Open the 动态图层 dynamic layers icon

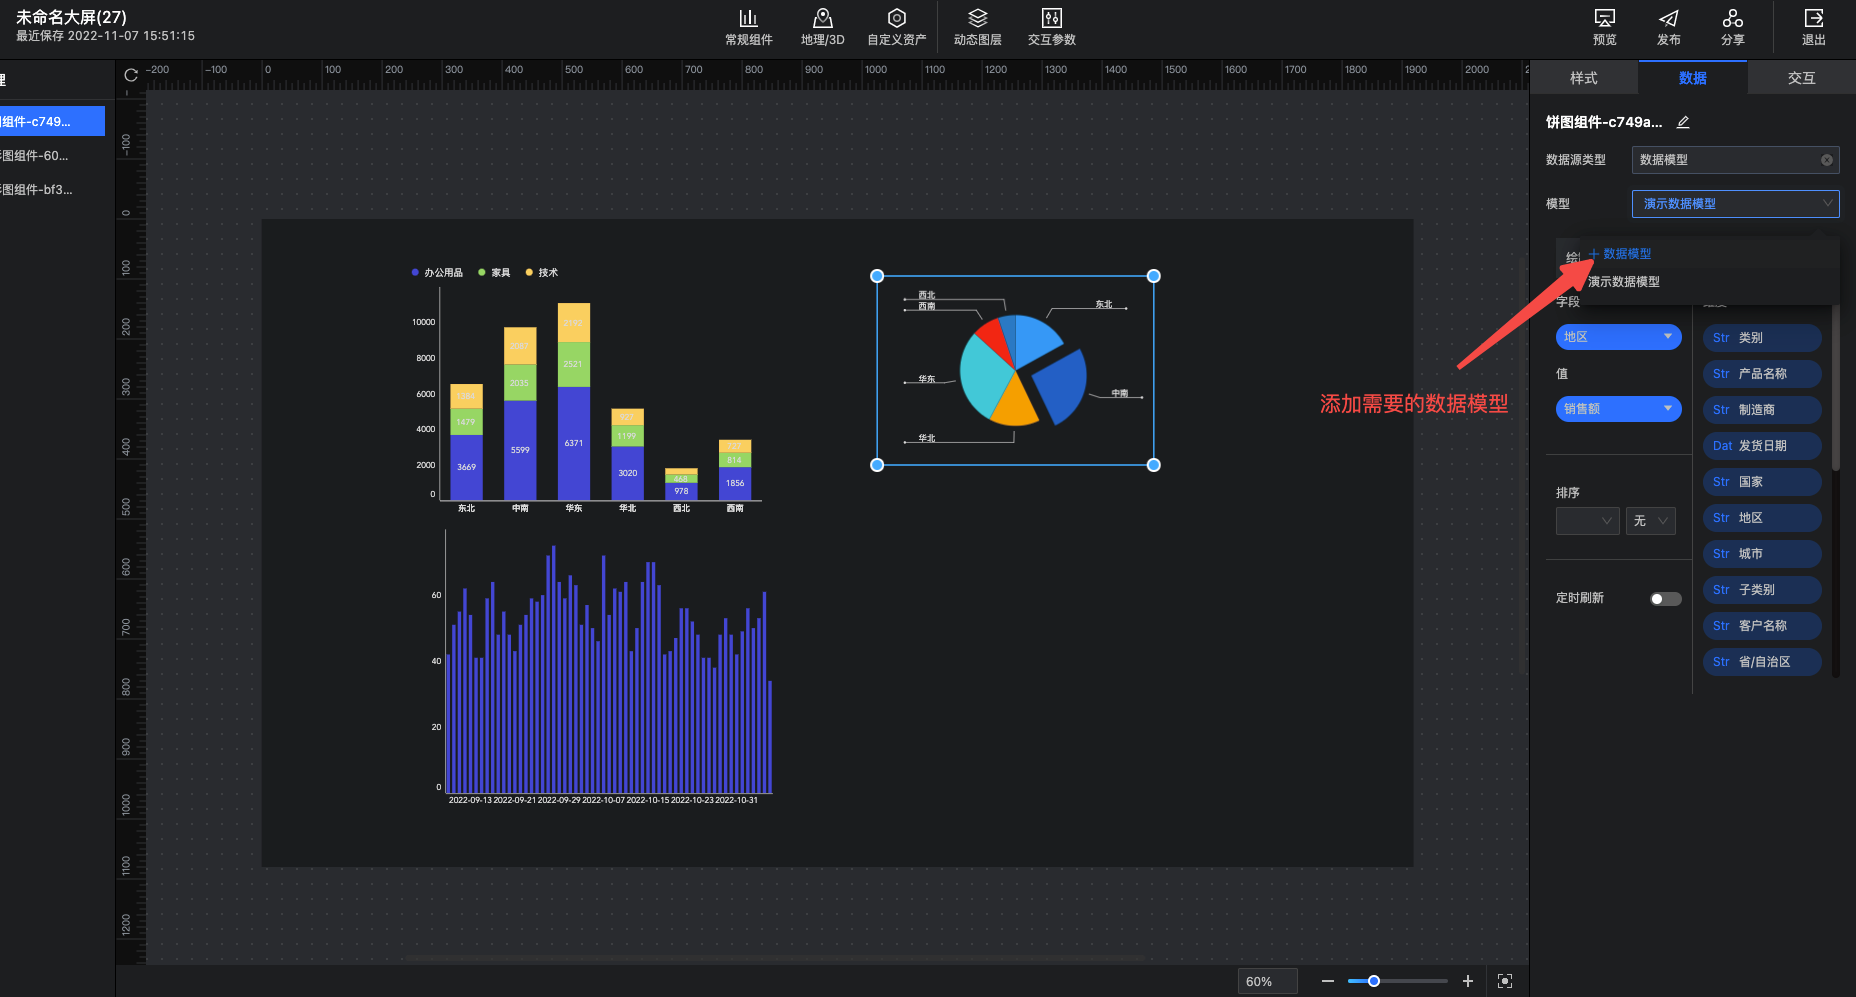(977, 19)
